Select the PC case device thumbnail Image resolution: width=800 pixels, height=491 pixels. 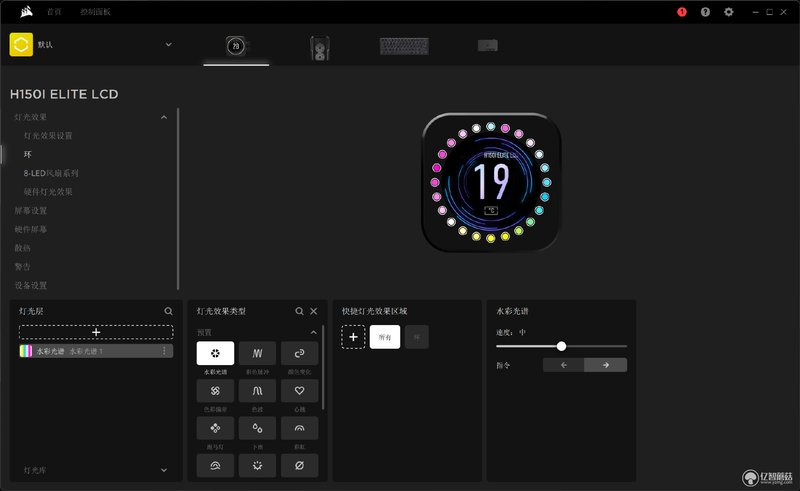[x=320, y=48]
